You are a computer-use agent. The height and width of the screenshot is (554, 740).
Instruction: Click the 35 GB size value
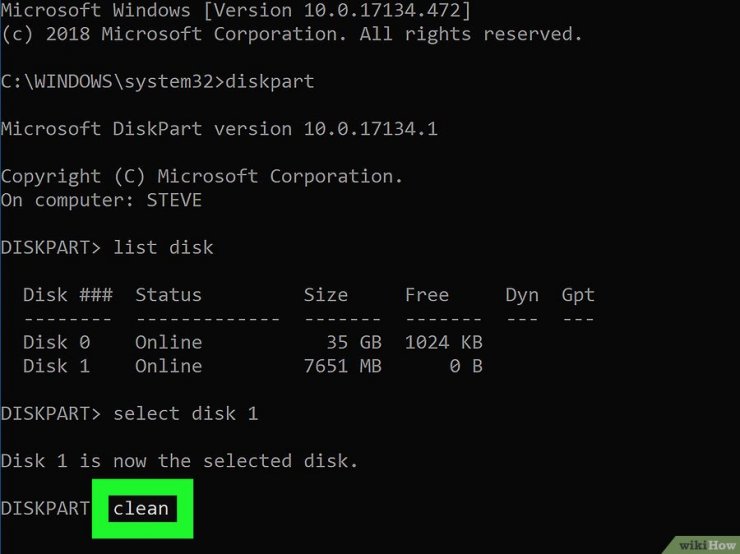[354, 342]
